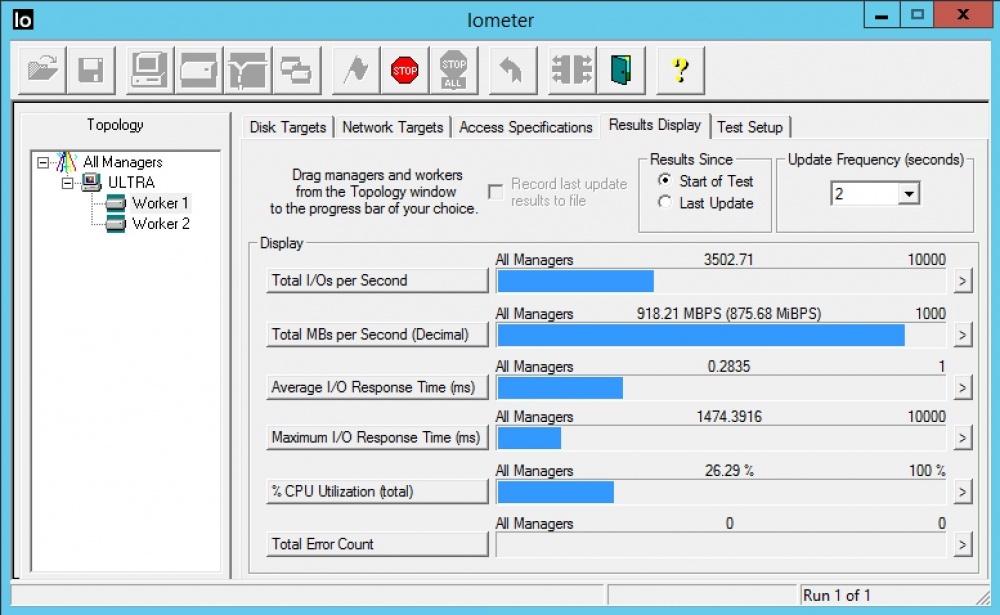Click the 0.2835 response time value
This screenshot has height=615, width=1000.
point(728,367)
